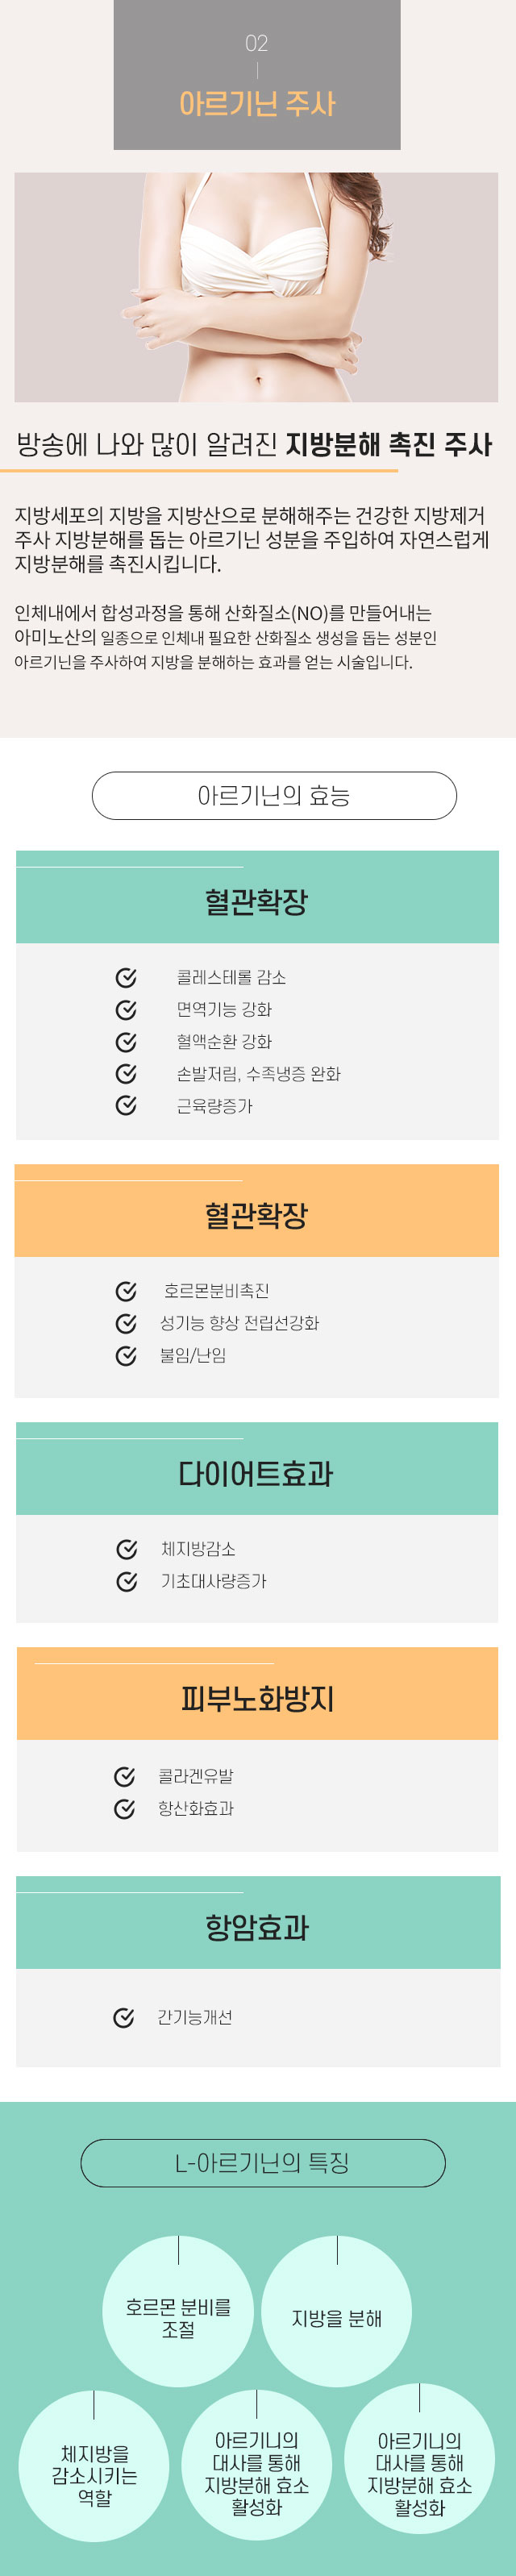
Task: Open the woman in white top photo
Action: (x=256, y=287)
